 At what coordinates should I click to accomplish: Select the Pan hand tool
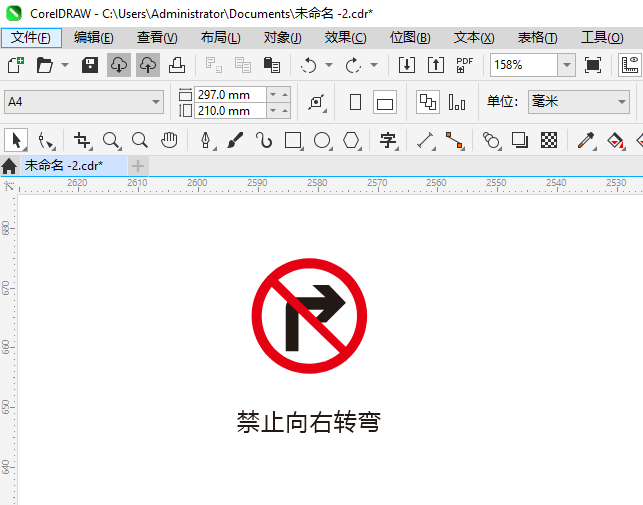point(169,140)
